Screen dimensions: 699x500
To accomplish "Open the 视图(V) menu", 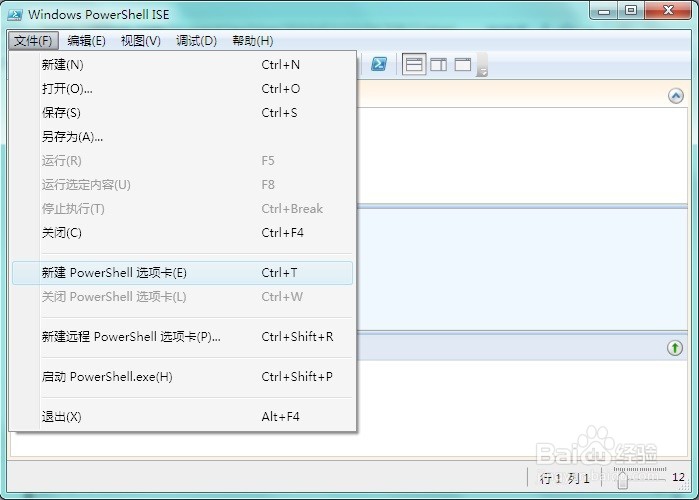I will pos(141,41).
